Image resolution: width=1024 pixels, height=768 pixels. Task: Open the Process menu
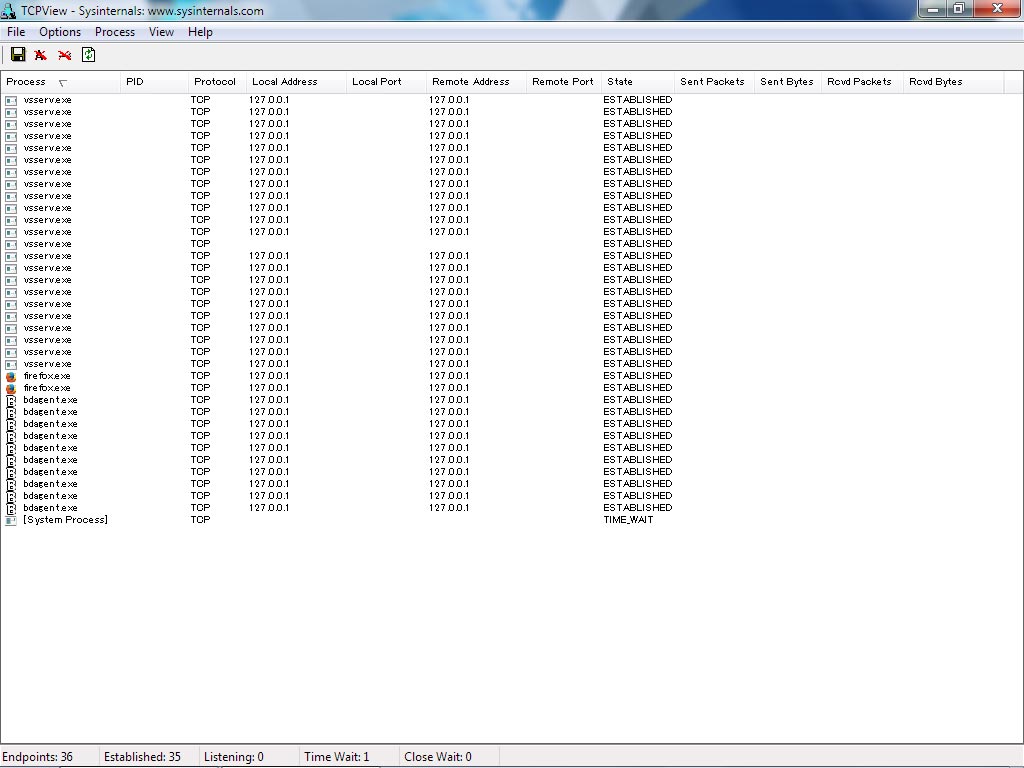[115, 32]
